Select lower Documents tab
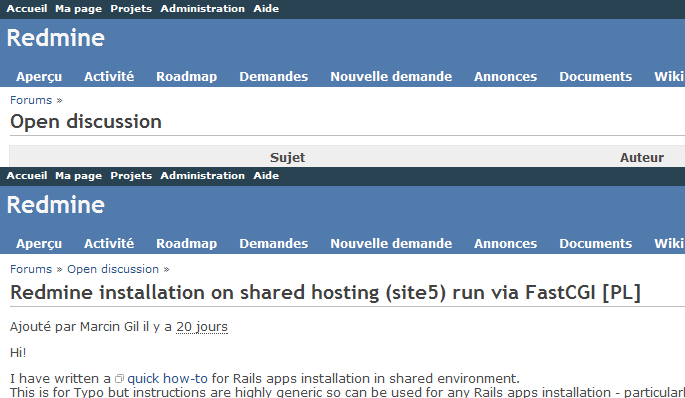This screenshot has width=685, height=398. click(595, 243)
